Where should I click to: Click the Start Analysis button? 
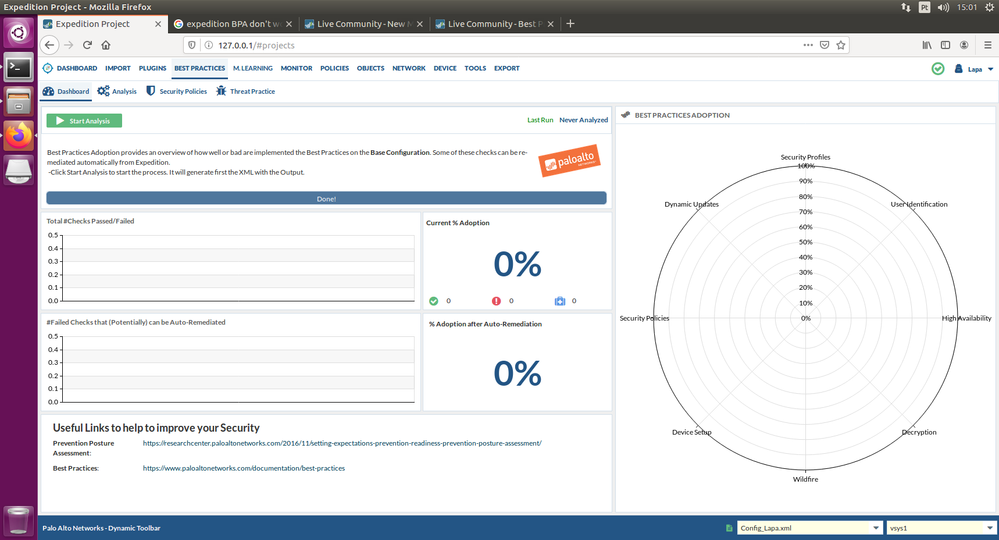[x=84, y=120]
